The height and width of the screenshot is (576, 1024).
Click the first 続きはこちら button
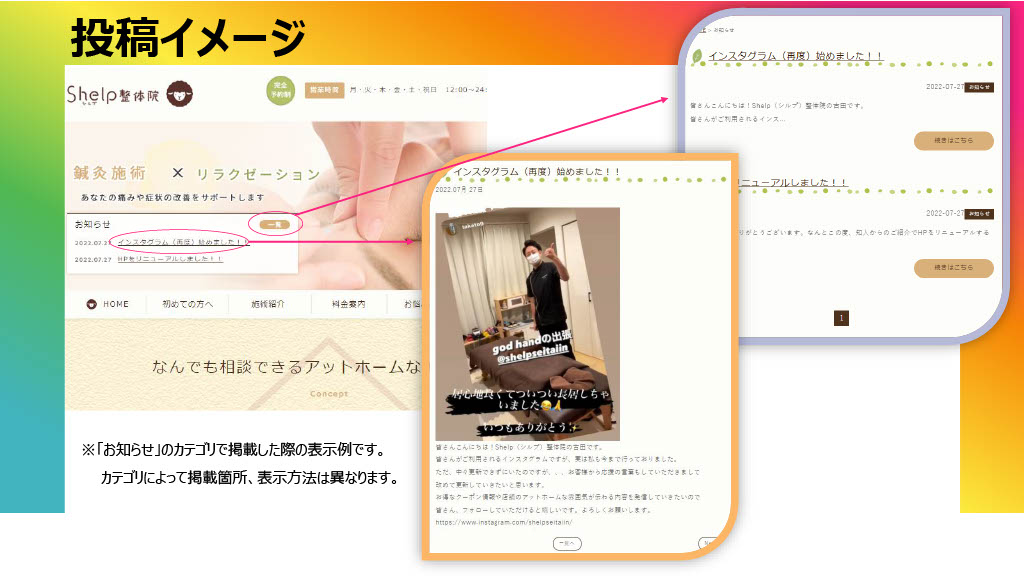953,141
